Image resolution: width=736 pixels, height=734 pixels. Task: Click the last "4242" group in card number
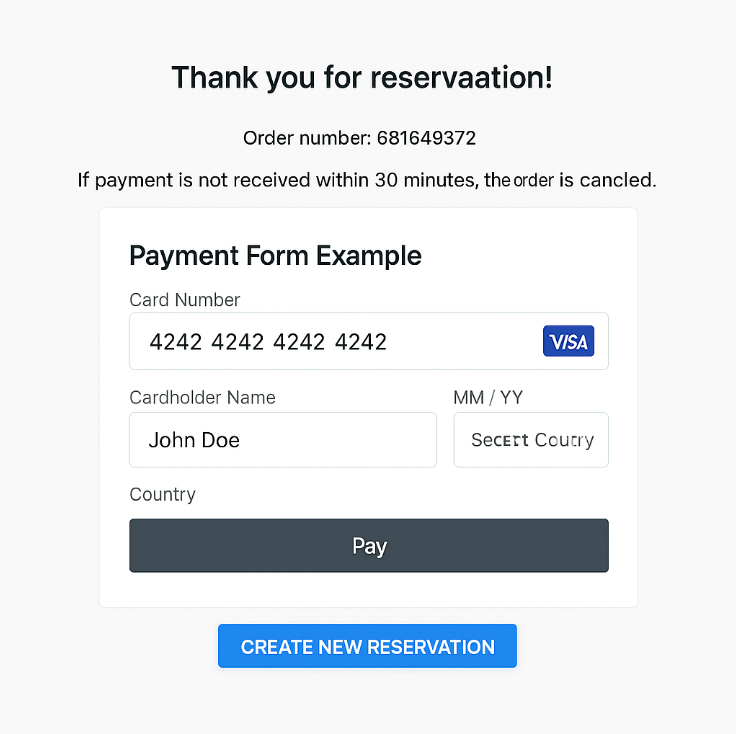point(361,342)
